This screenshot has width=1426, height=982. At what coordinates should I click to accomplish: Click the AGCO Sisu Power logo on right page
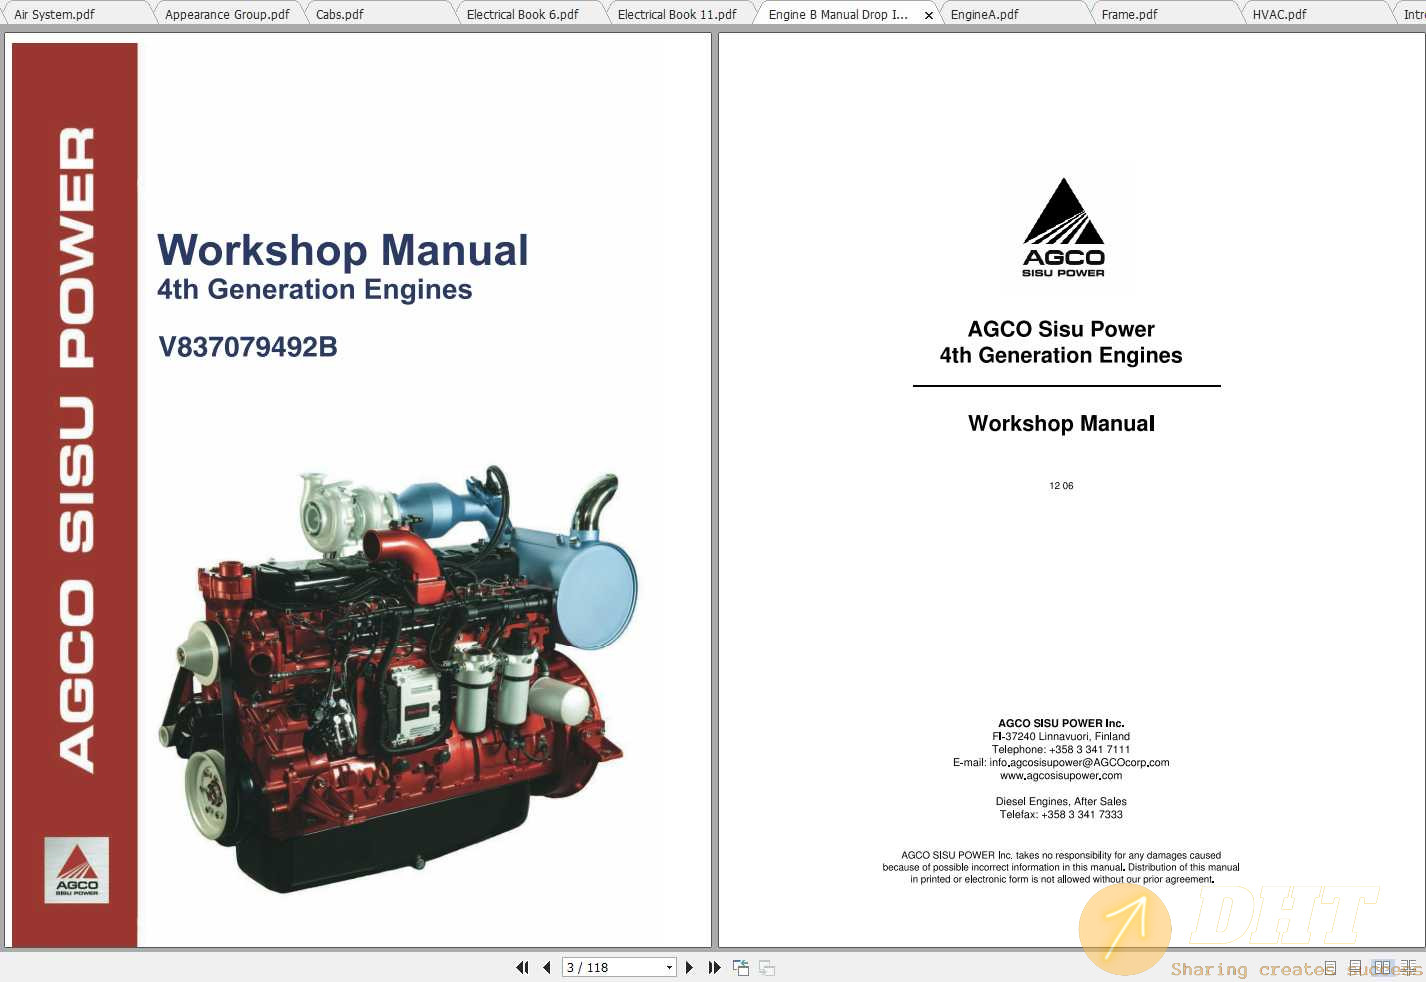point(1063,228)
